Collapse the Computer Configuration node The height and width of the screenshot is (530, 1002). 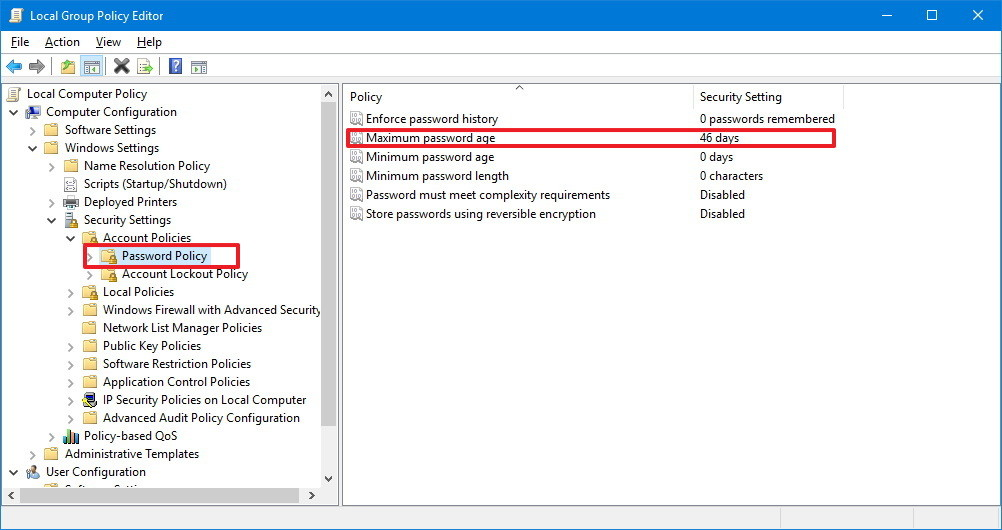pyautogui.click(x=13, y=112)
